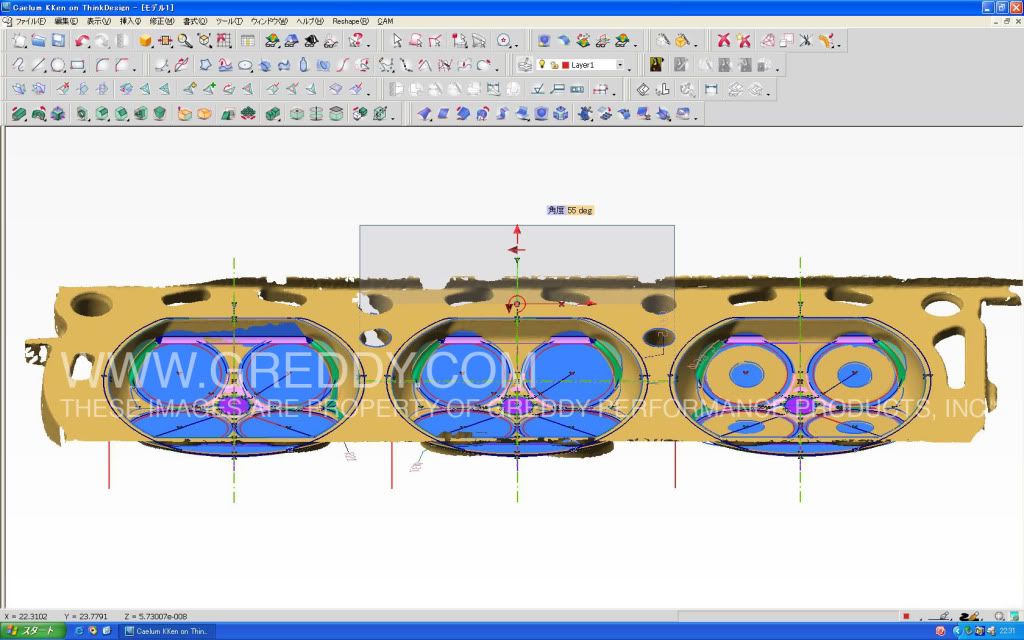The width and height of the screenshot is (1024, 640).
Task: Click the table spreadsheet icon
Action: click(248, 40)
